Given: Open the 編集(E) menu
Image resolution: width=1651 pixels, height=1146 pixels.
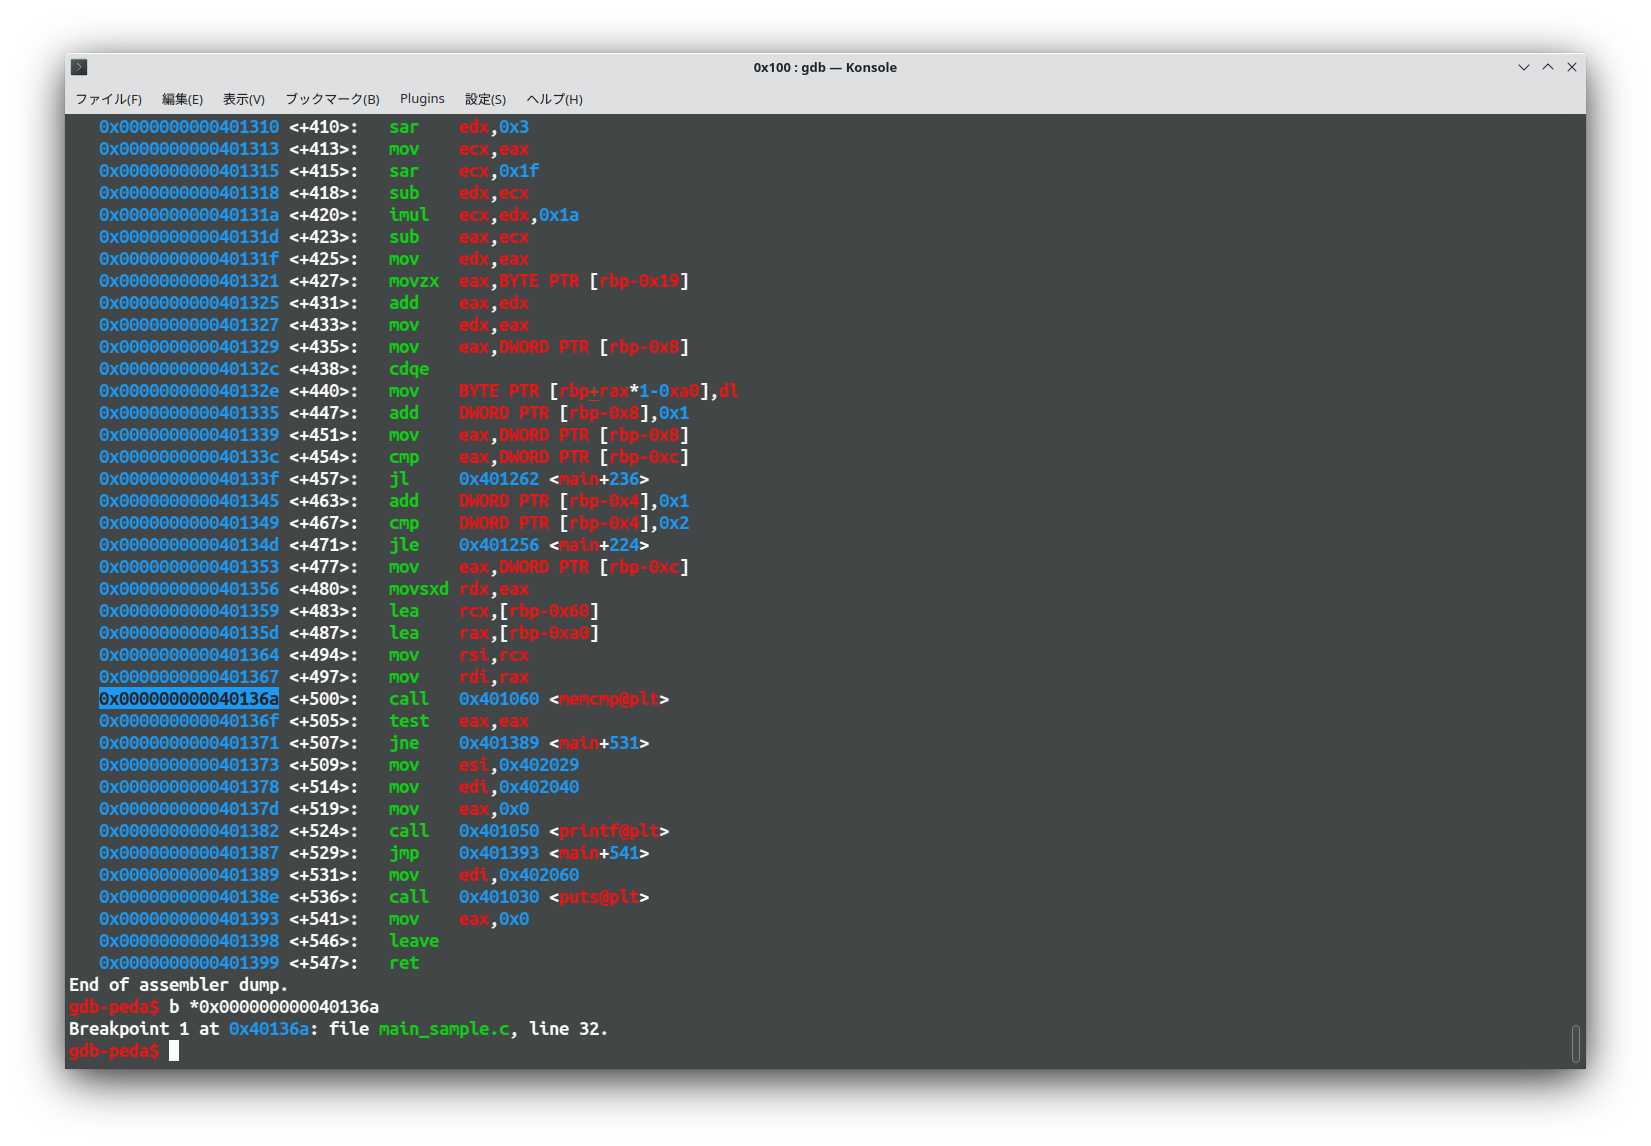Looking at the screenshot, I should pyautogui.click(x=182, y=99).
